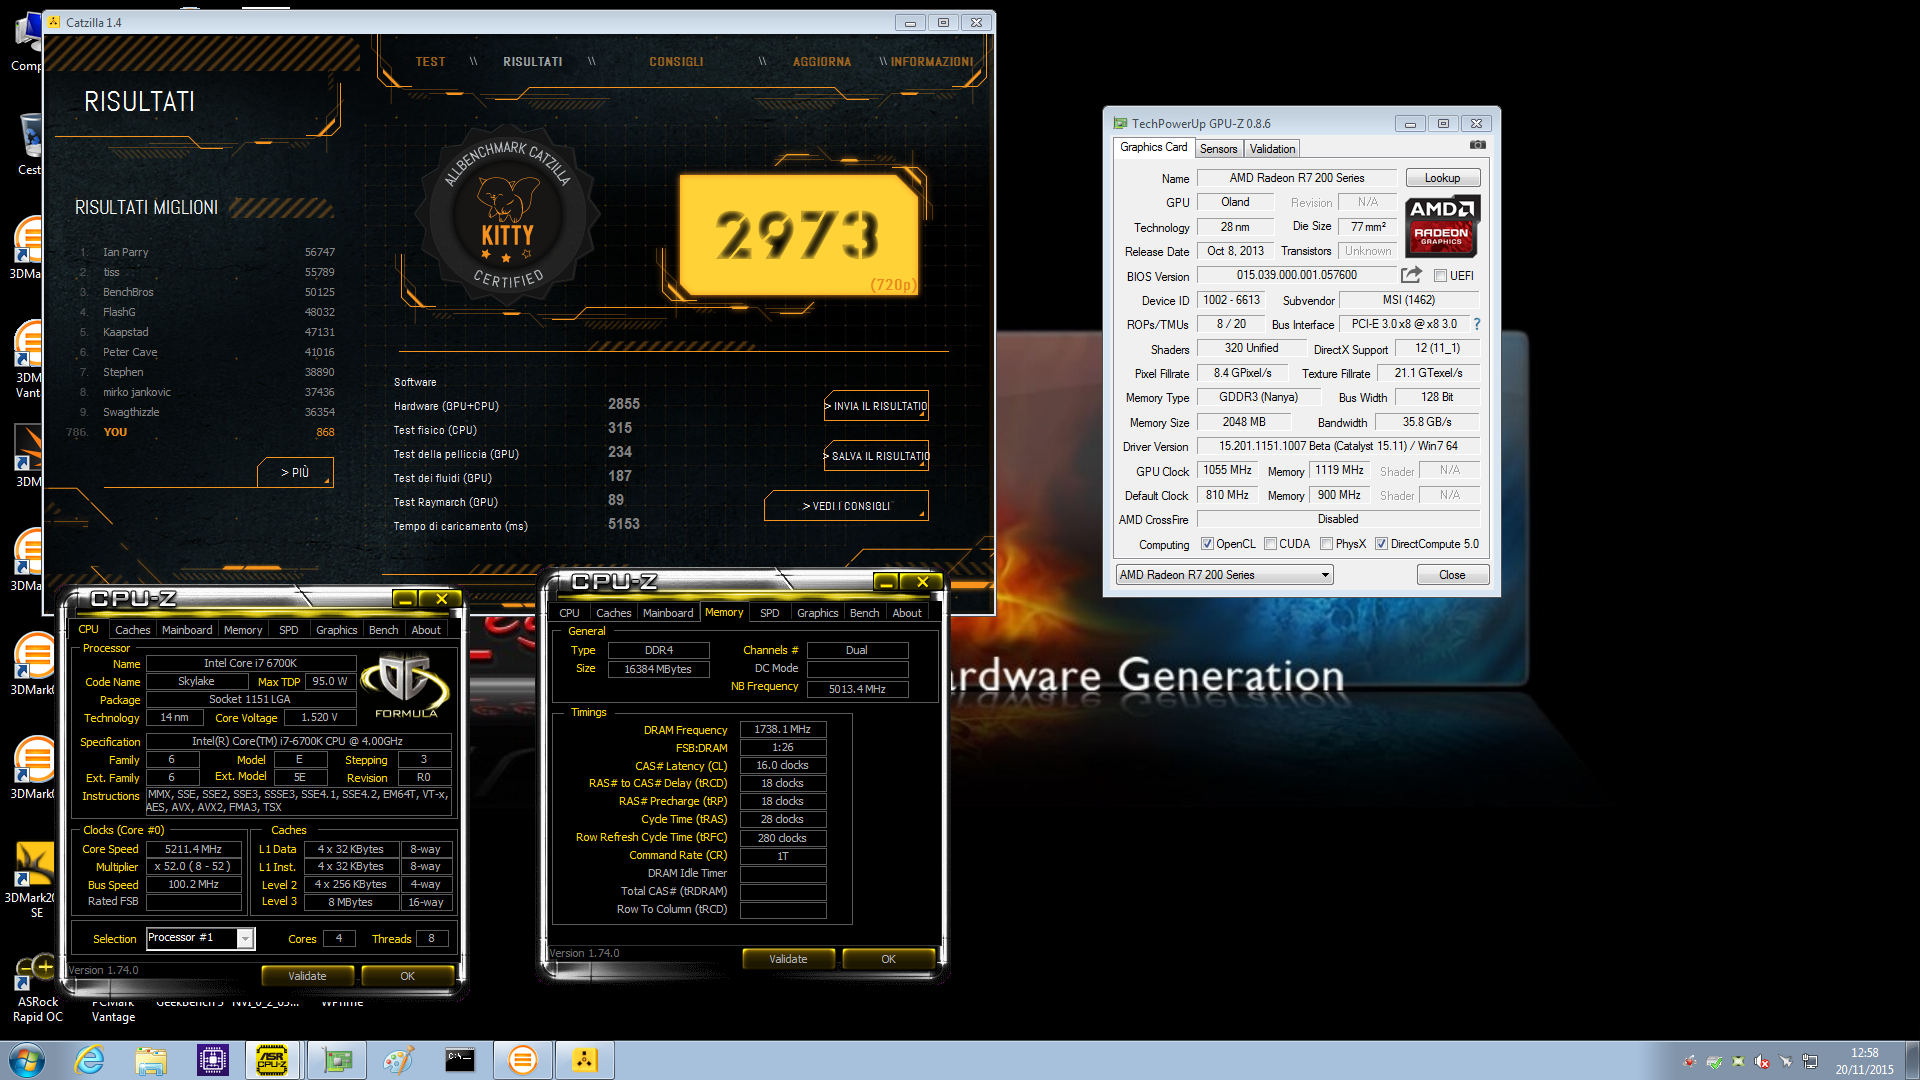Expand results with the PIÙ button
The image size is (1920, 1080).
click(x=295, y=472)
